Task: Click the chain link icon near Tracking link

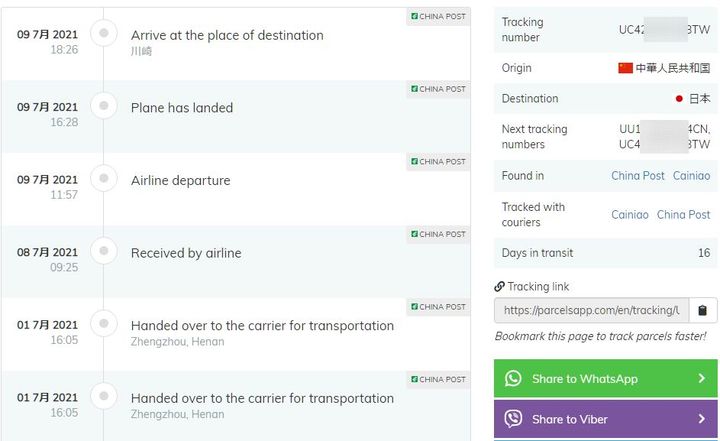Action: point(499,287)
